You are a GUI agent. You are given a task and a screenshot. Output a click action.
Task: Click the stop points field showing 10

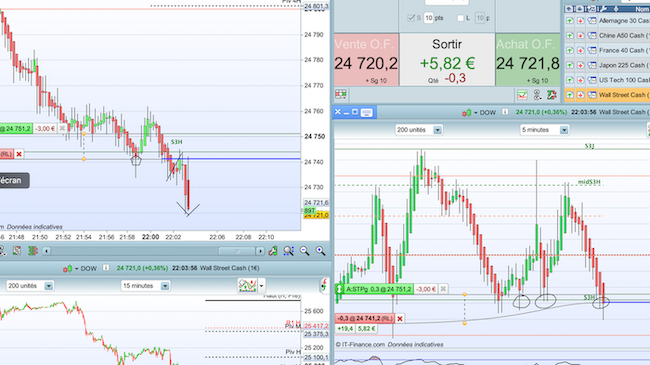pyautogui.click(x=429, y=18)
